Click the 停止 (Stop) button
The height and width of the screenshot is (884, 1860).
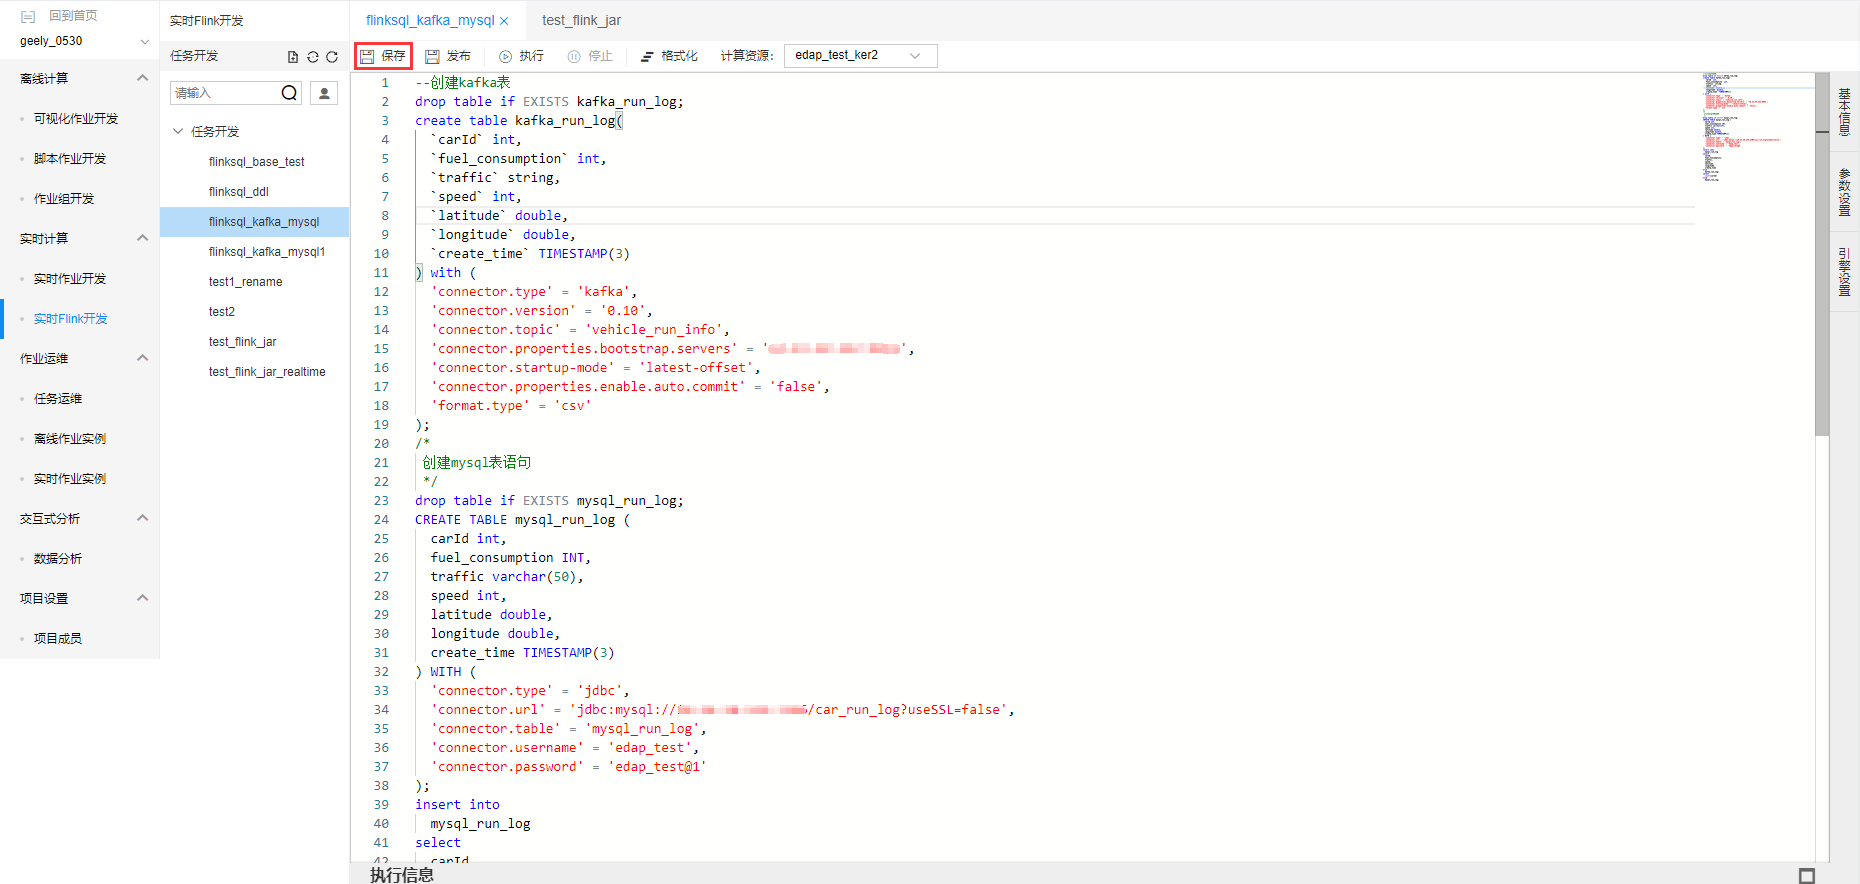(x=590, y=56)
